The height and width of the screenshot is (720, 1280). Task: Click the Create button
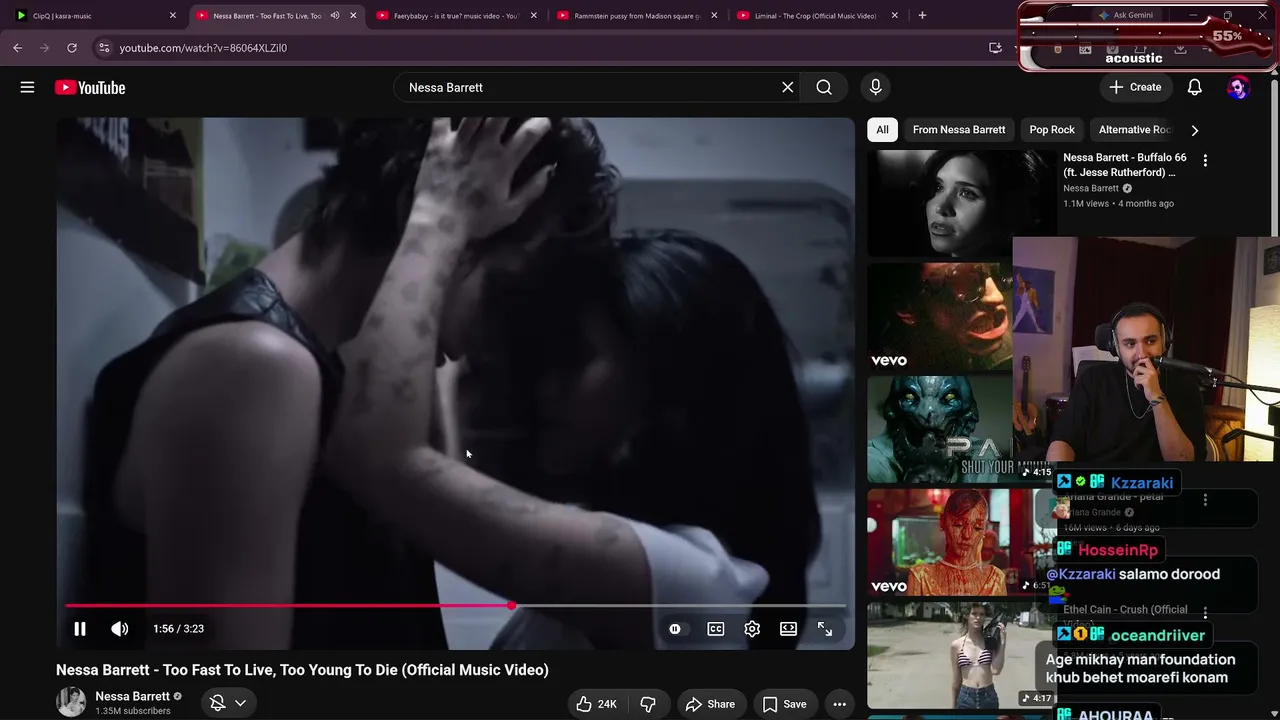click(1135, 87)
